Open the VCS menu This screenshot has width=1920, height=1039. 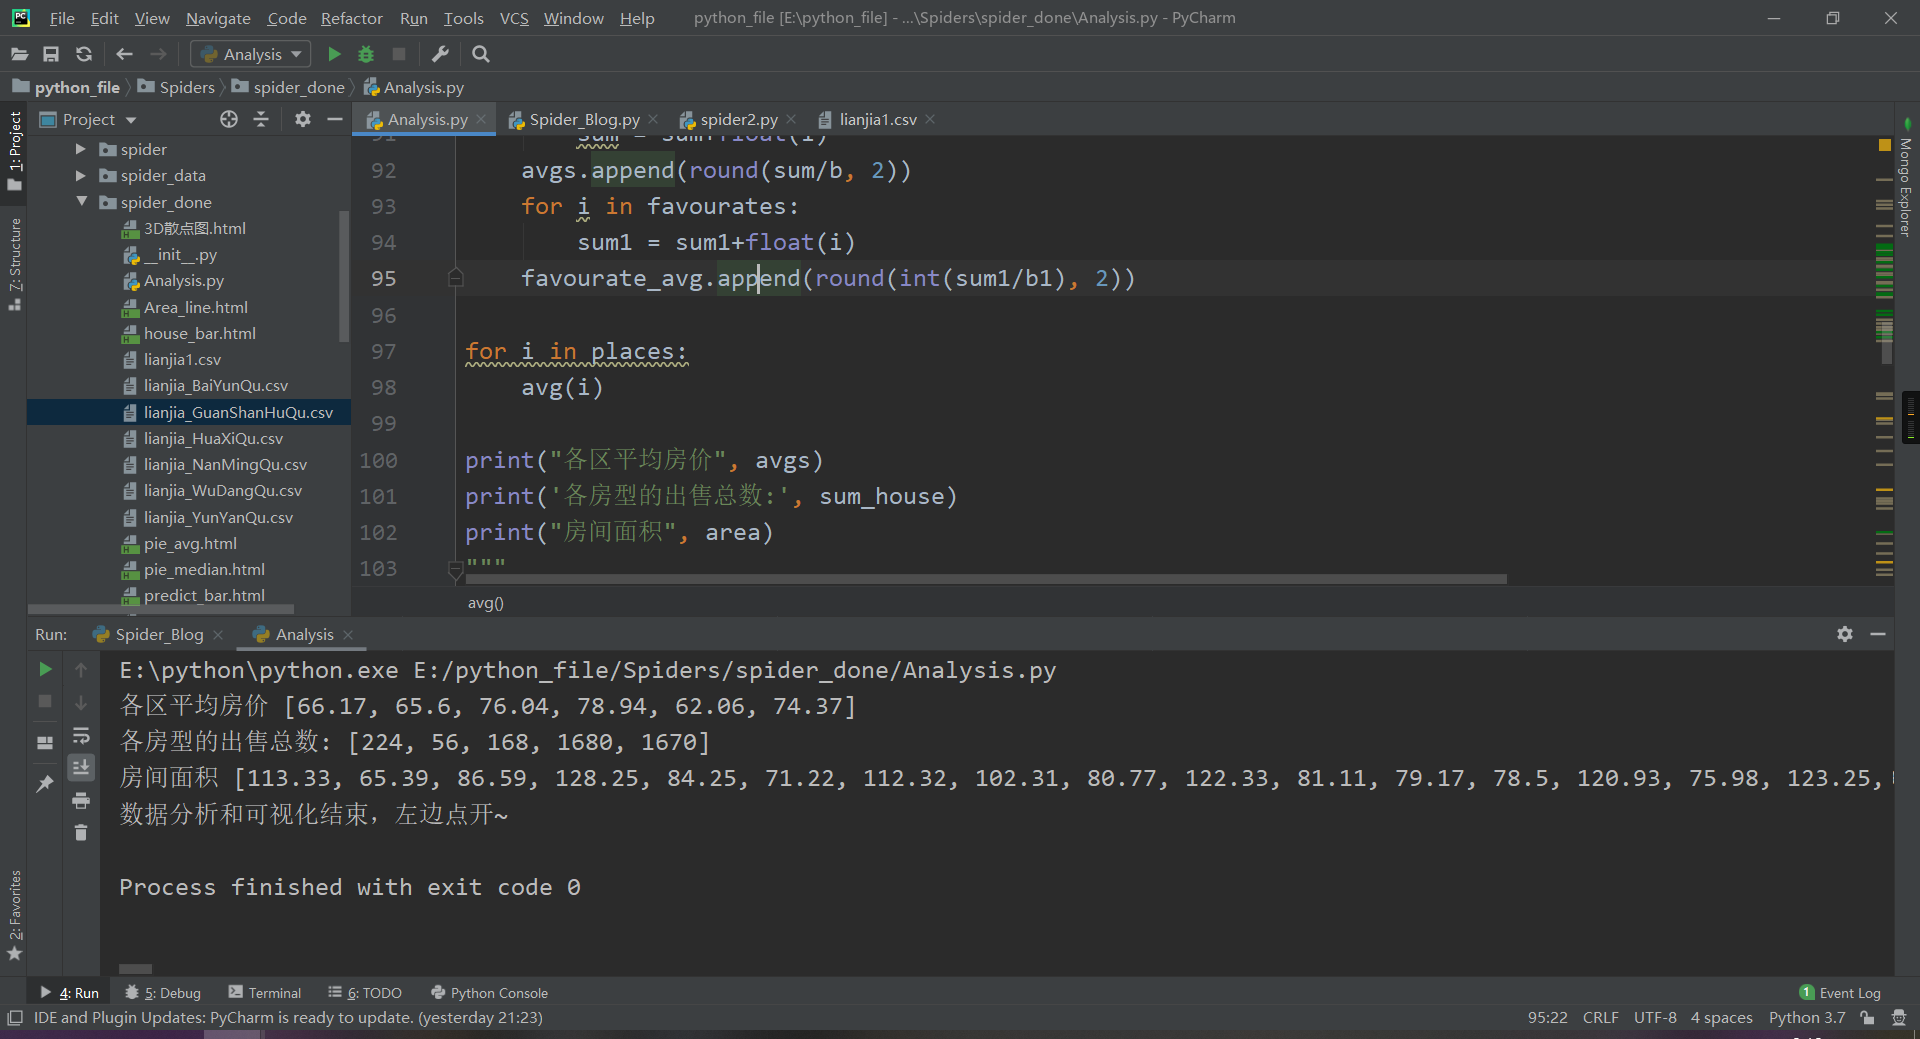pyautogui.click(x=514, y=18)
